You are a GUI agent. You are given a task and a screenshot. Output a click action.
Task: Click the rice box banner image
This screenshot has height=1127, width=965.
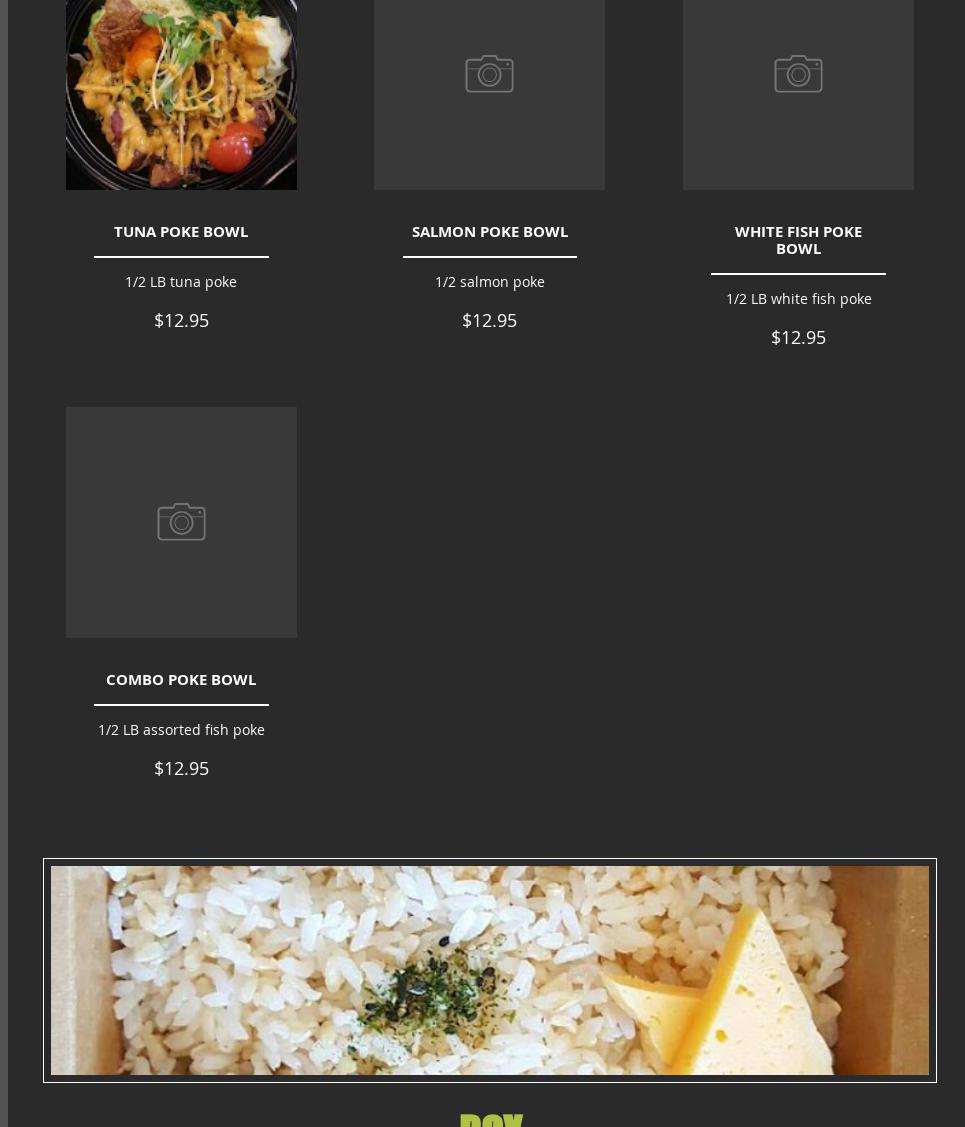(x=489, y=970)
